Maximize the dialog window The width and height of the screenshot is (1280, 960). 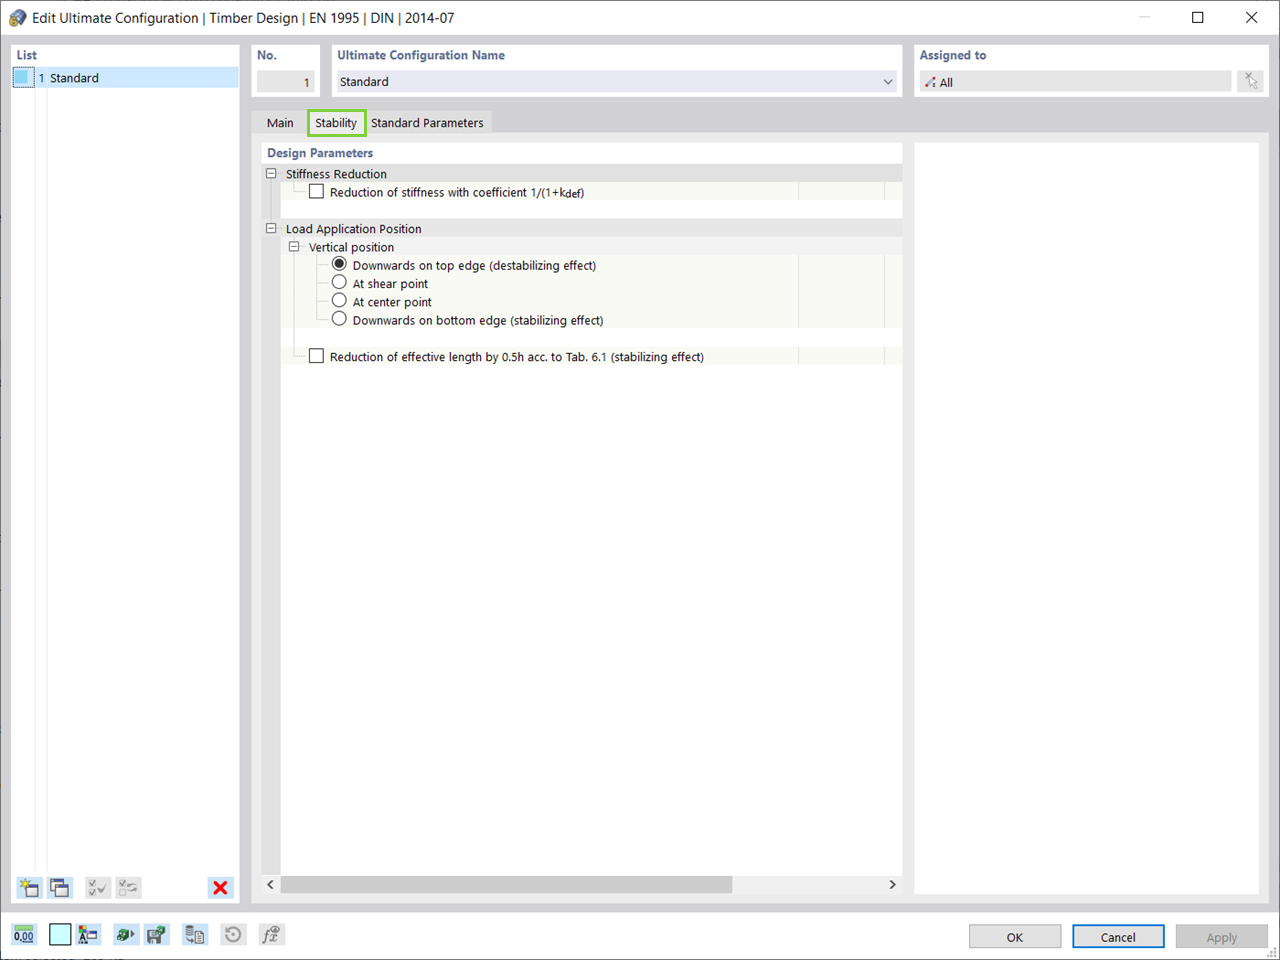point(1197,17)
